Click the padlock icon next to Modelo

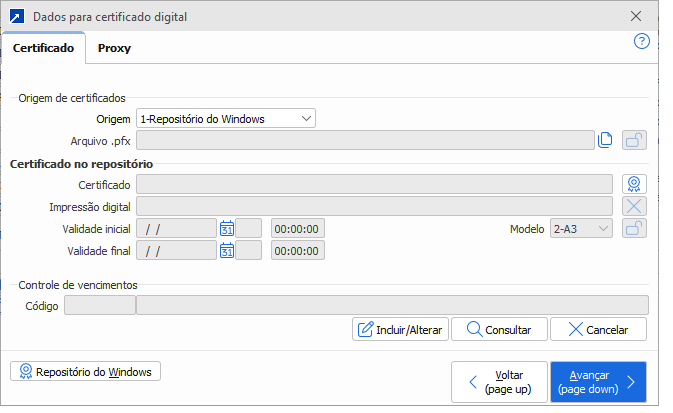click(x=634, y=228)
